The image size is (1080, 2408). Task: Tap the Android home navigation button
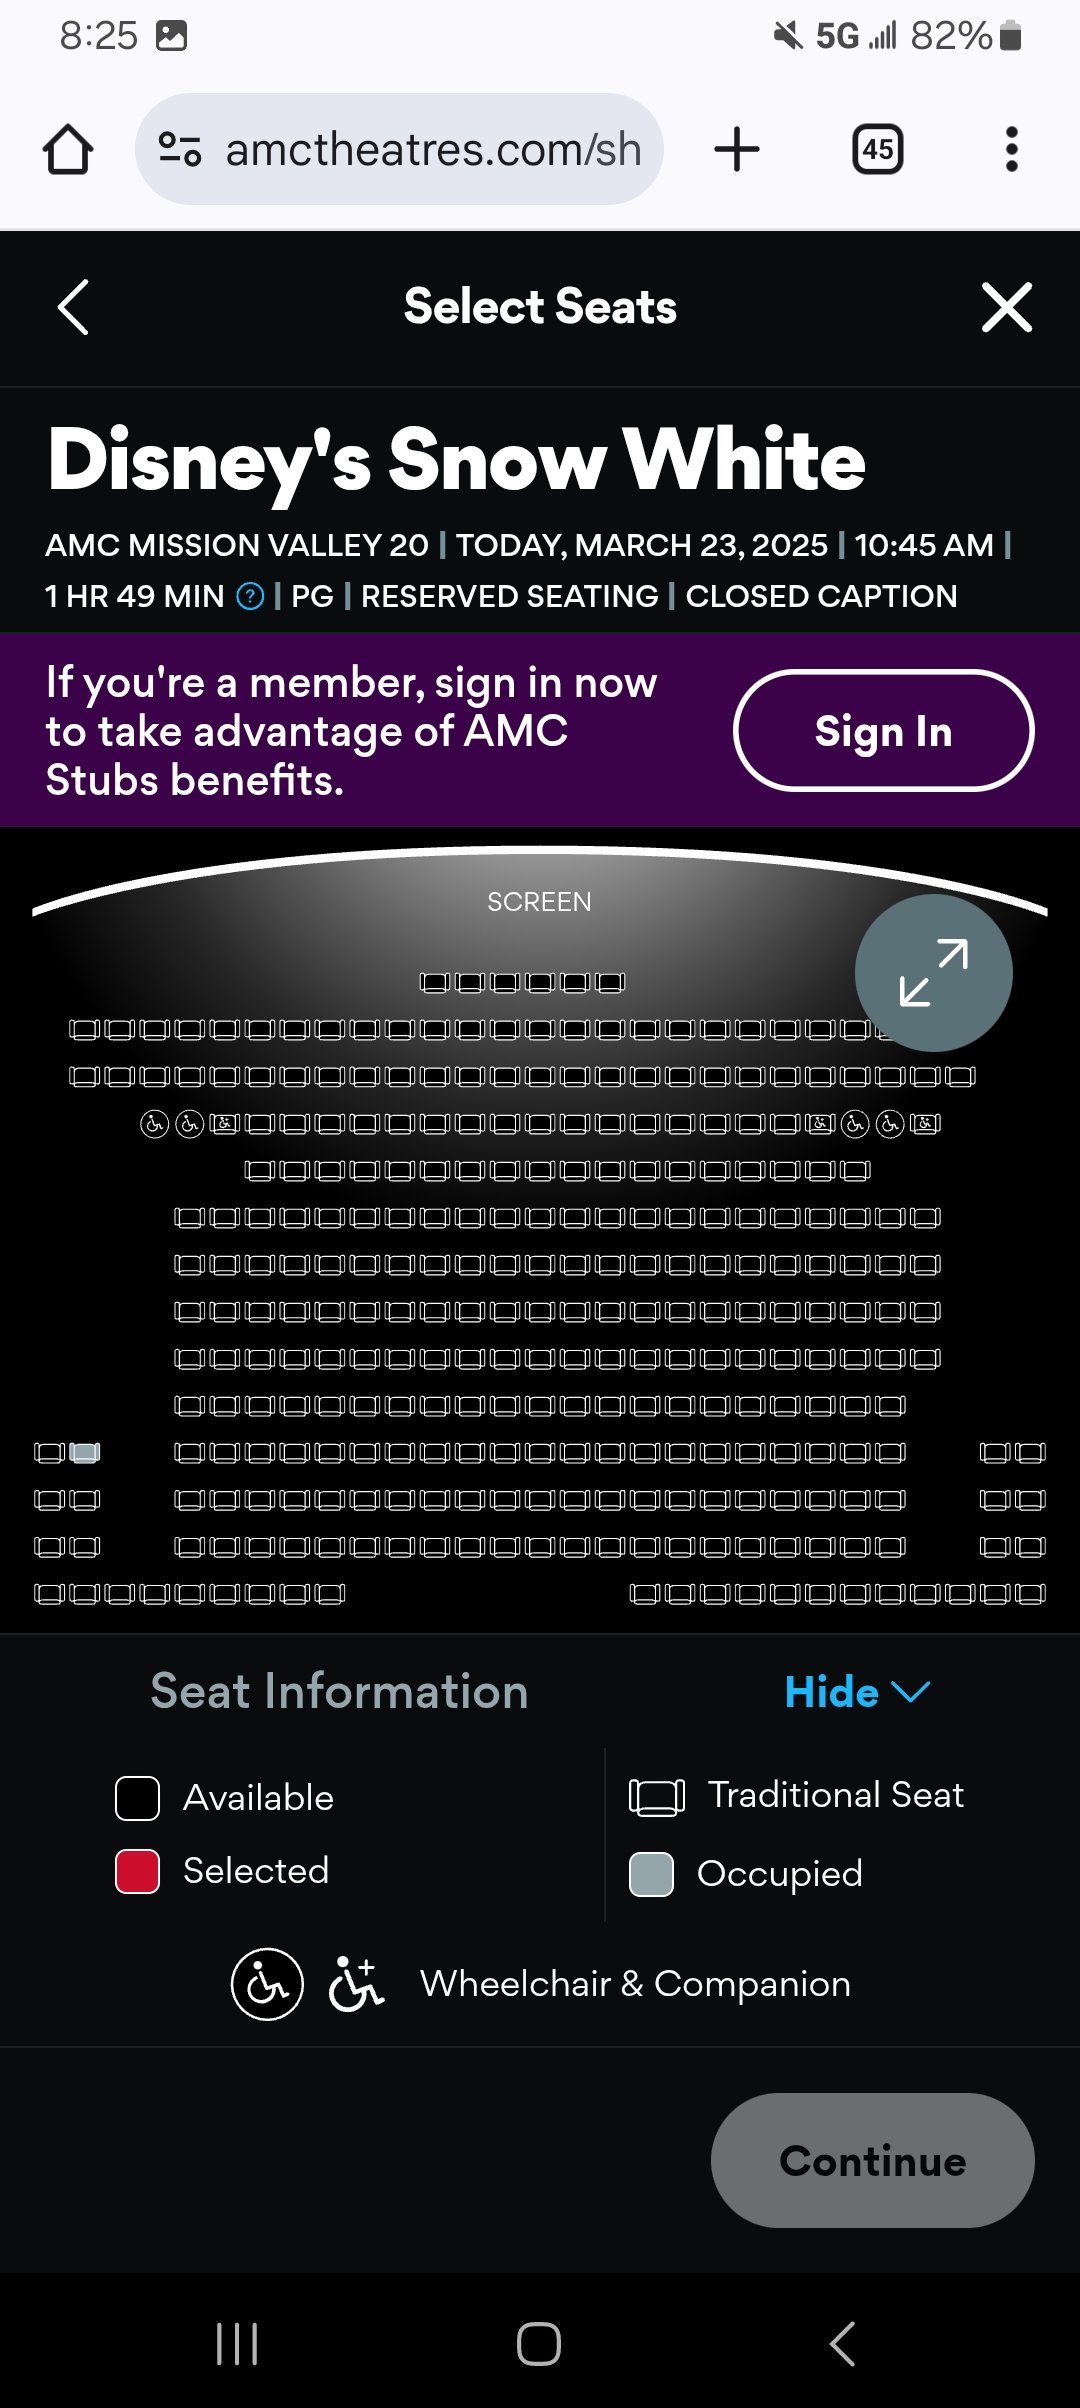tap(539, 2343)
